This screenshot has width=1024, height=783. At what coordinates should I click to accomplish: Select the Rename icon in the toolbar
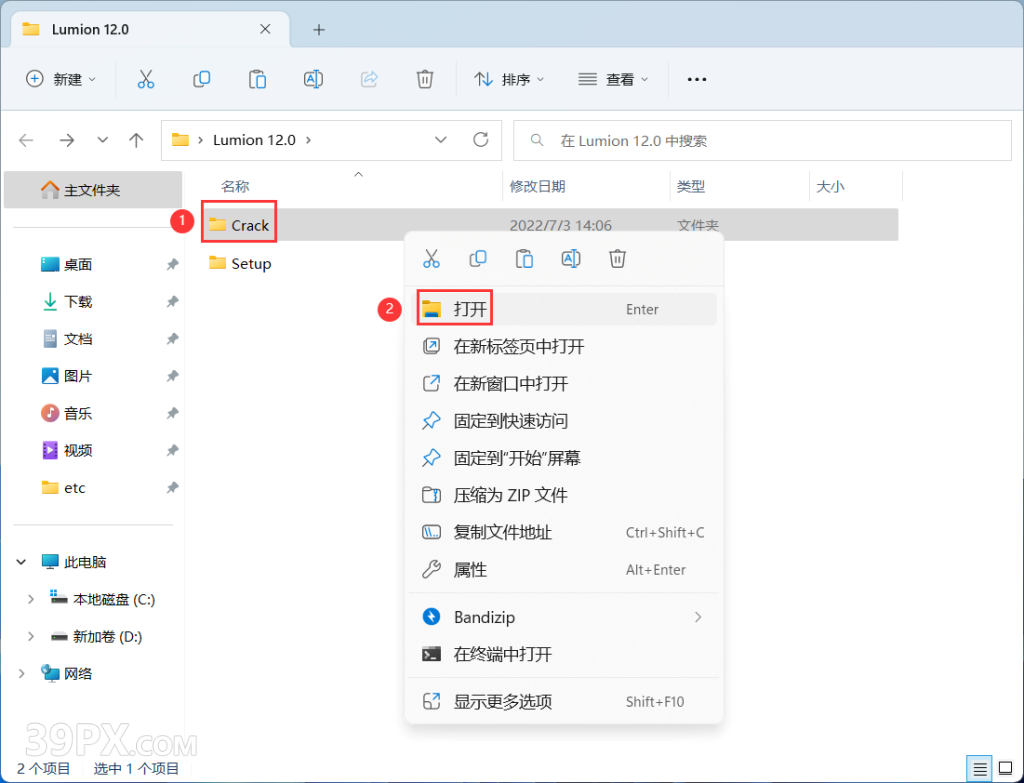click(x=313, y=79)
